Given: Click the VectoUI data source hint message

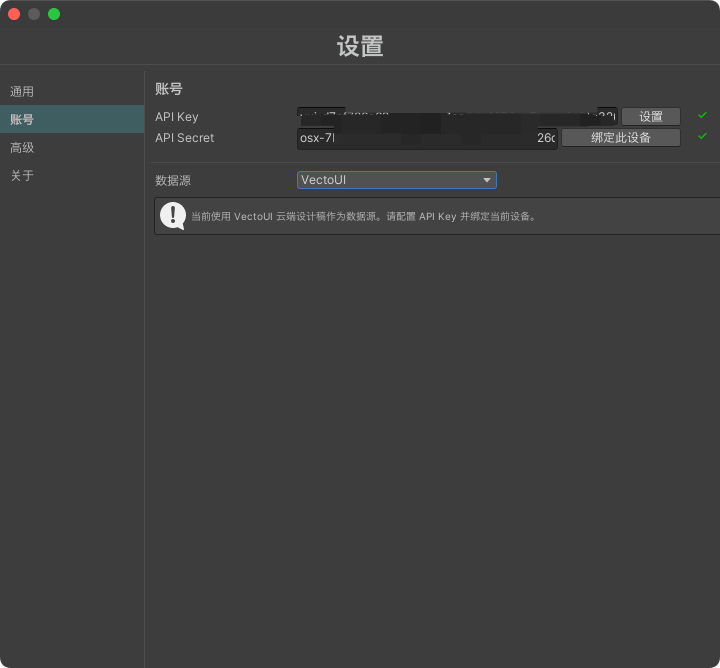Looking at the screenshot, I should [x=363, y=216].
